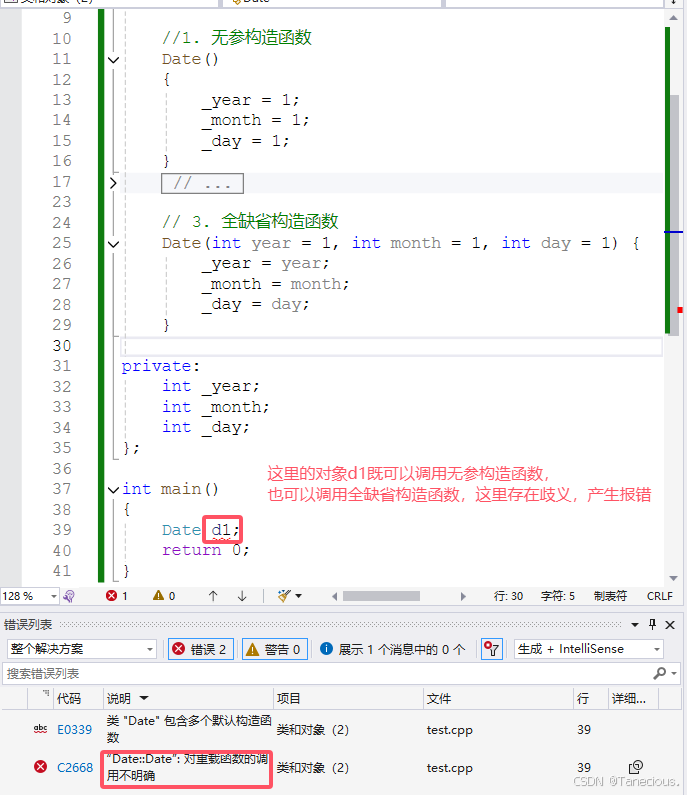687x795 pixels.
Task: Click the IntelliSense health indicator icon
Action: coord(69,596)
